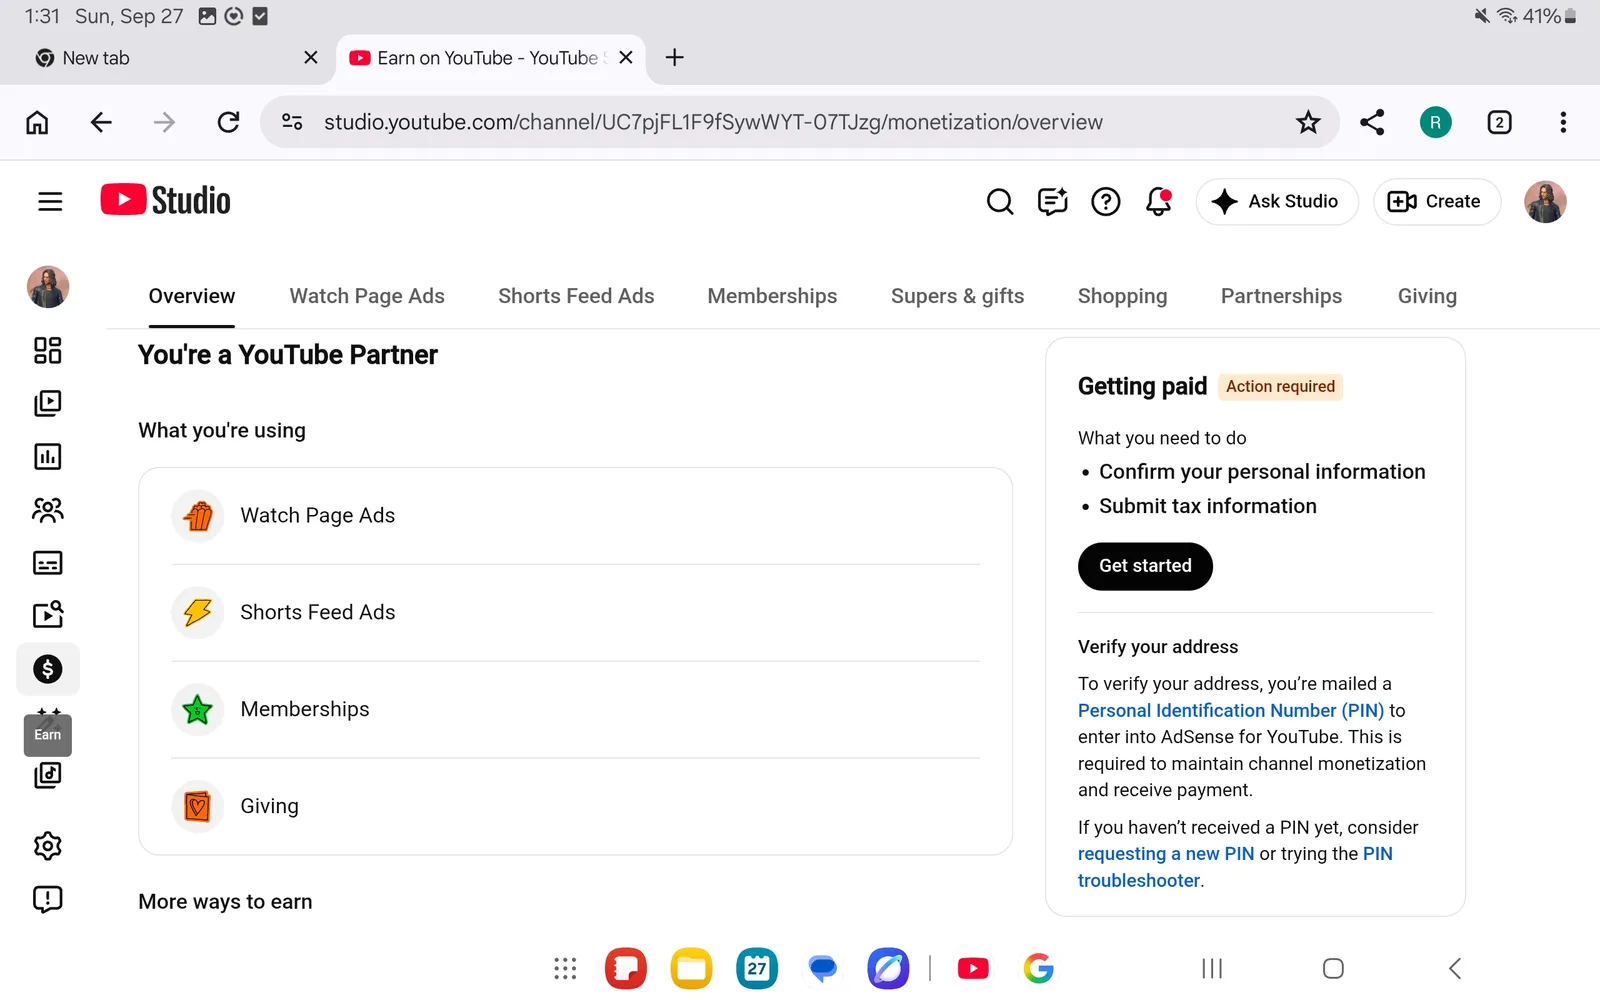Switch to the Partnerships tab
Image resolution: width=1600 pixels, height=1000 pixels.
(x=1281, y=296)
